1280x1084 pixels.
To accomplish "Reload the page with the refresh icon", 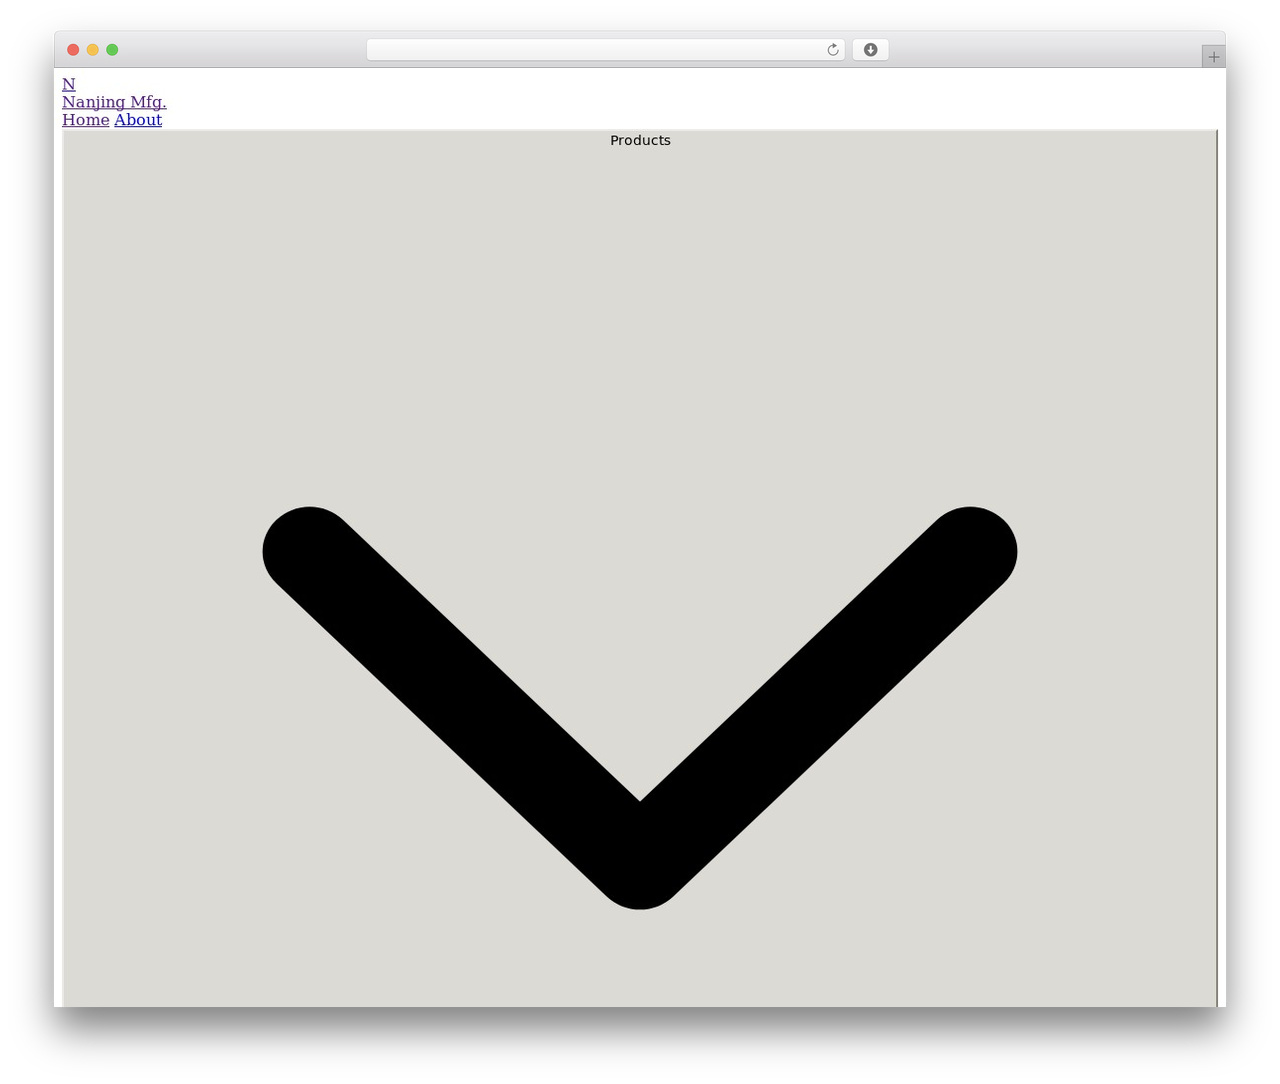I will (x=832, y=50).
